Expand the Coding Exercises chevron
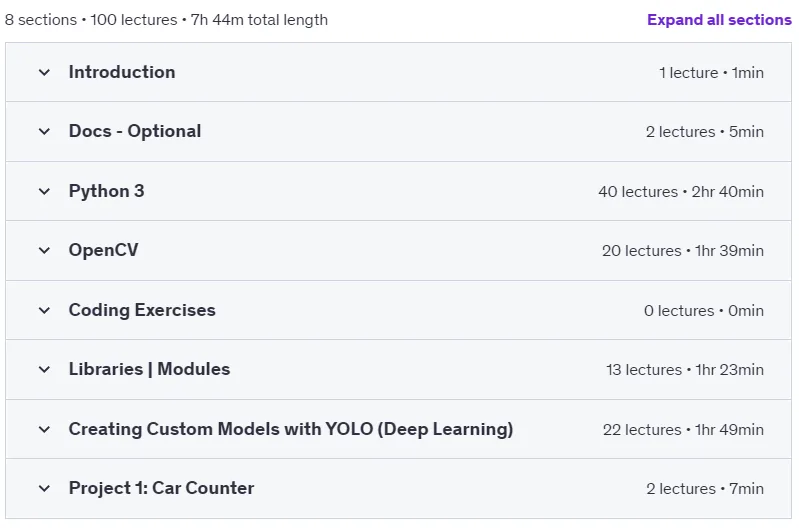 [44, 310]
